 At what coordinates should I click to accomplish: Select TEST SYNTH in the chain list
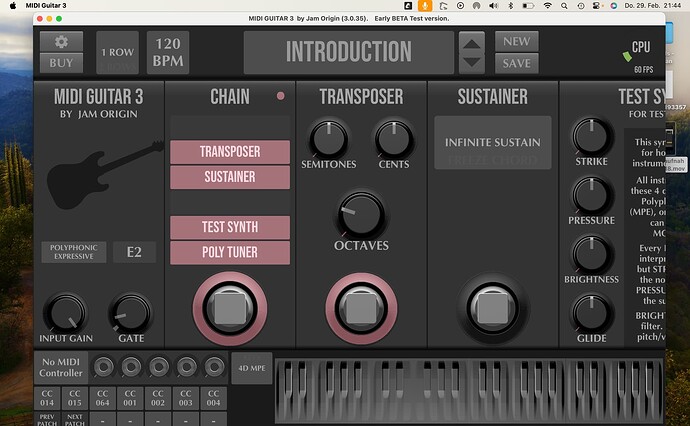(x=230, y=227)
